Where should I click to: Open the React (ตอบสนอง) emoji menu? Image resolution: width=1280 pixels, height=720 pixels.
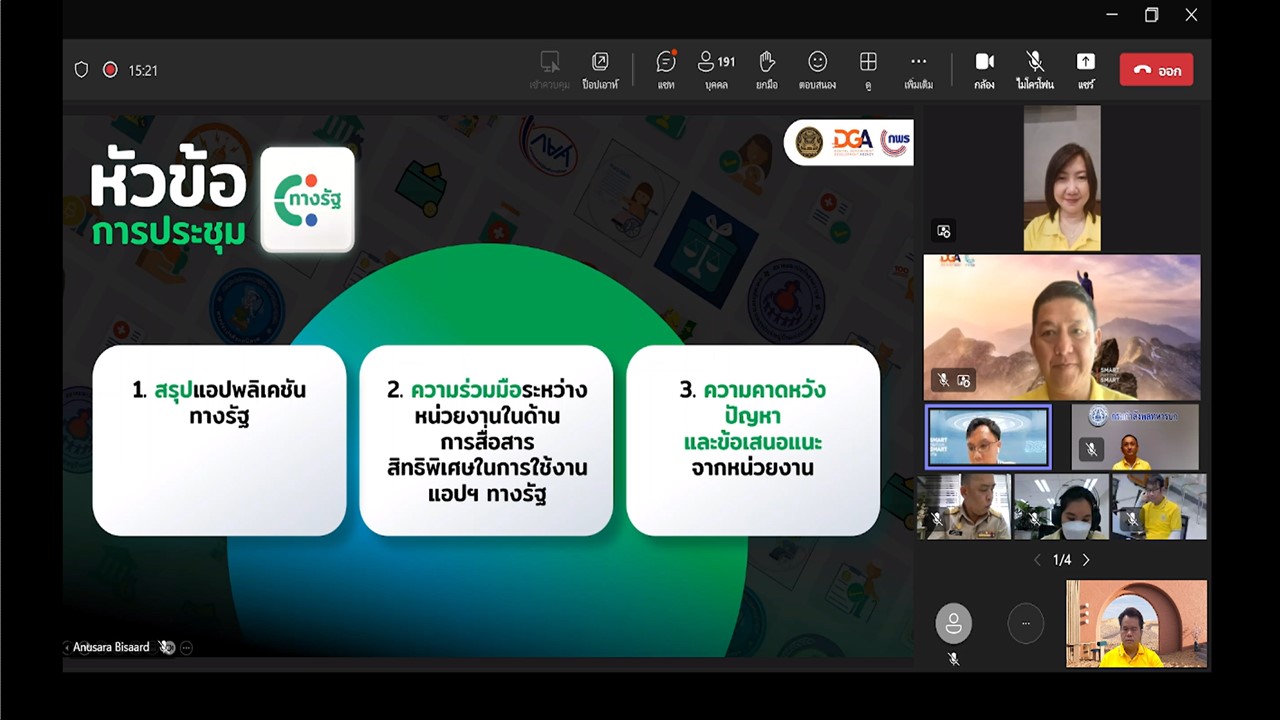click(817, 70)
